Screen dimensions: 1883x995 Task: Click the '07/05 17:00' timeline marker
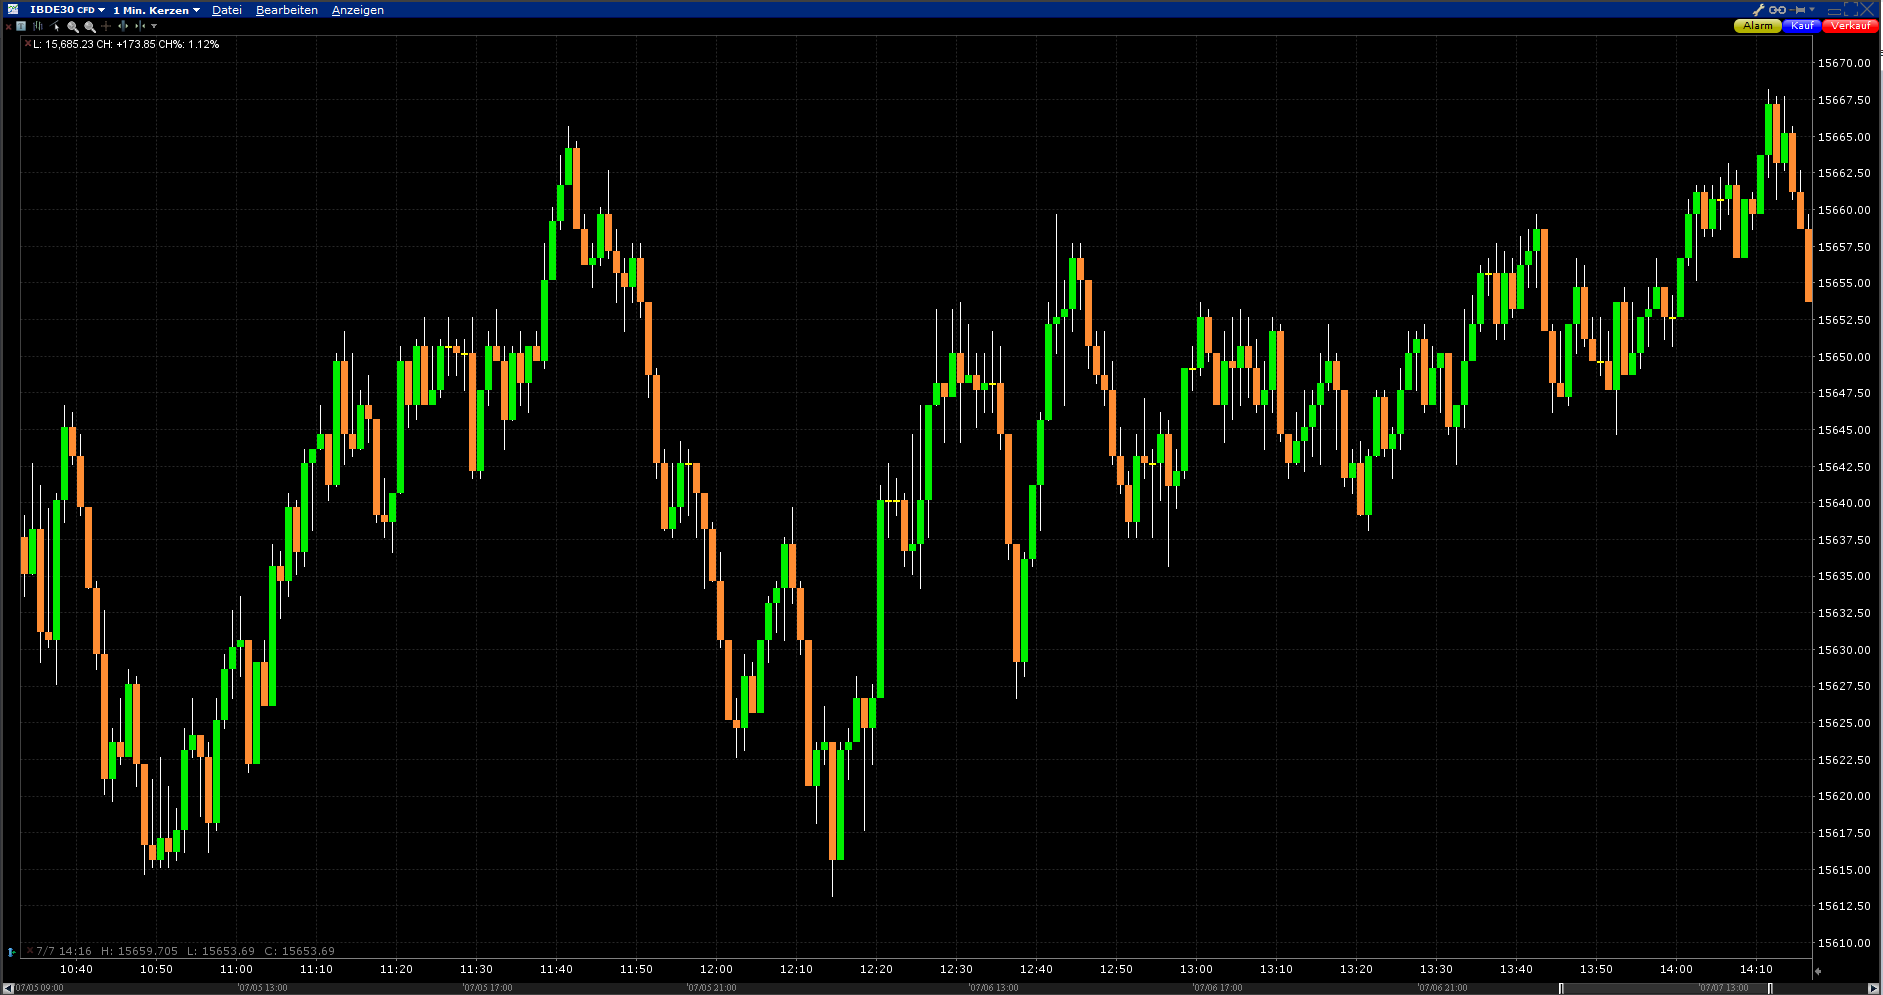487,988
